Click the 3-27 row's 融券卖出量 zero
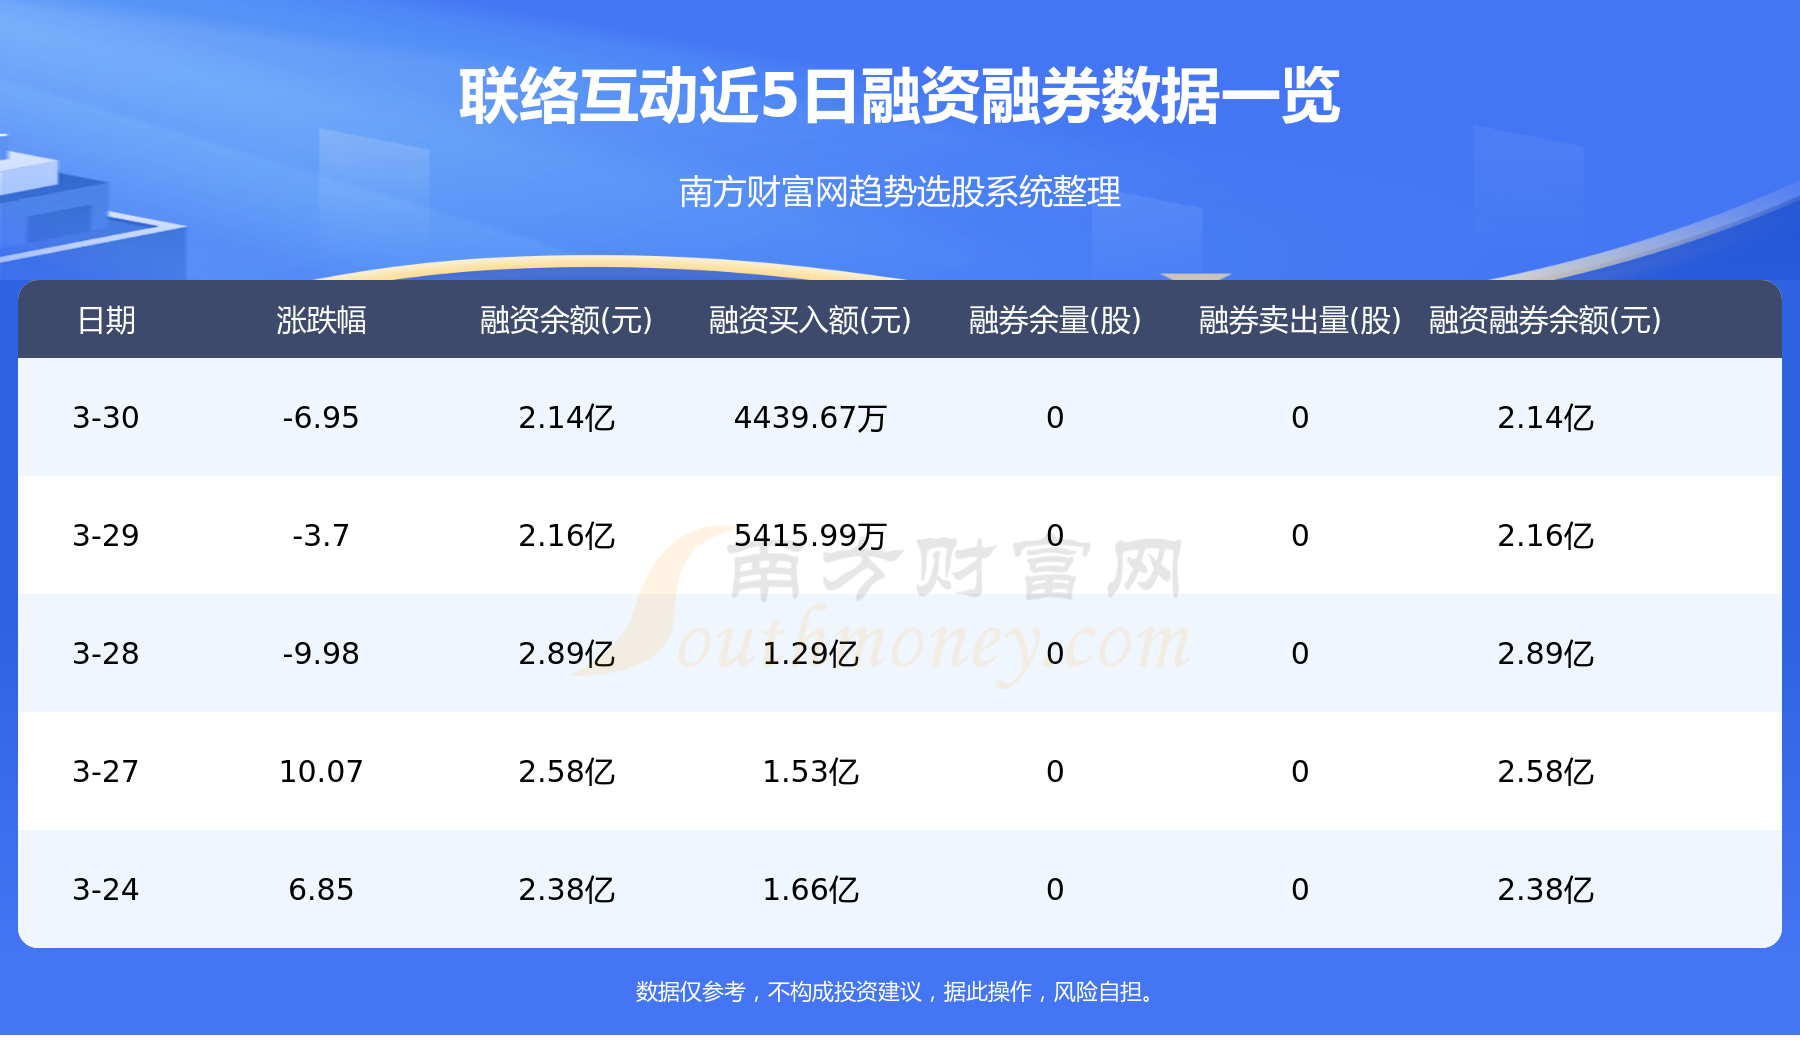Screen dimensions: 1800x1050 coord(1300,771)
